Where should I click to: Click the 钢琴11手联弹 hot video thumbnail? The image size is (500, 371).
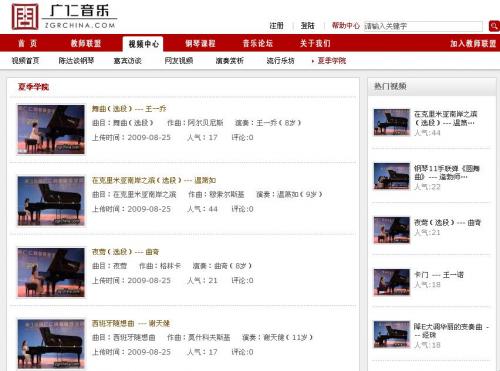pos(392,176)
